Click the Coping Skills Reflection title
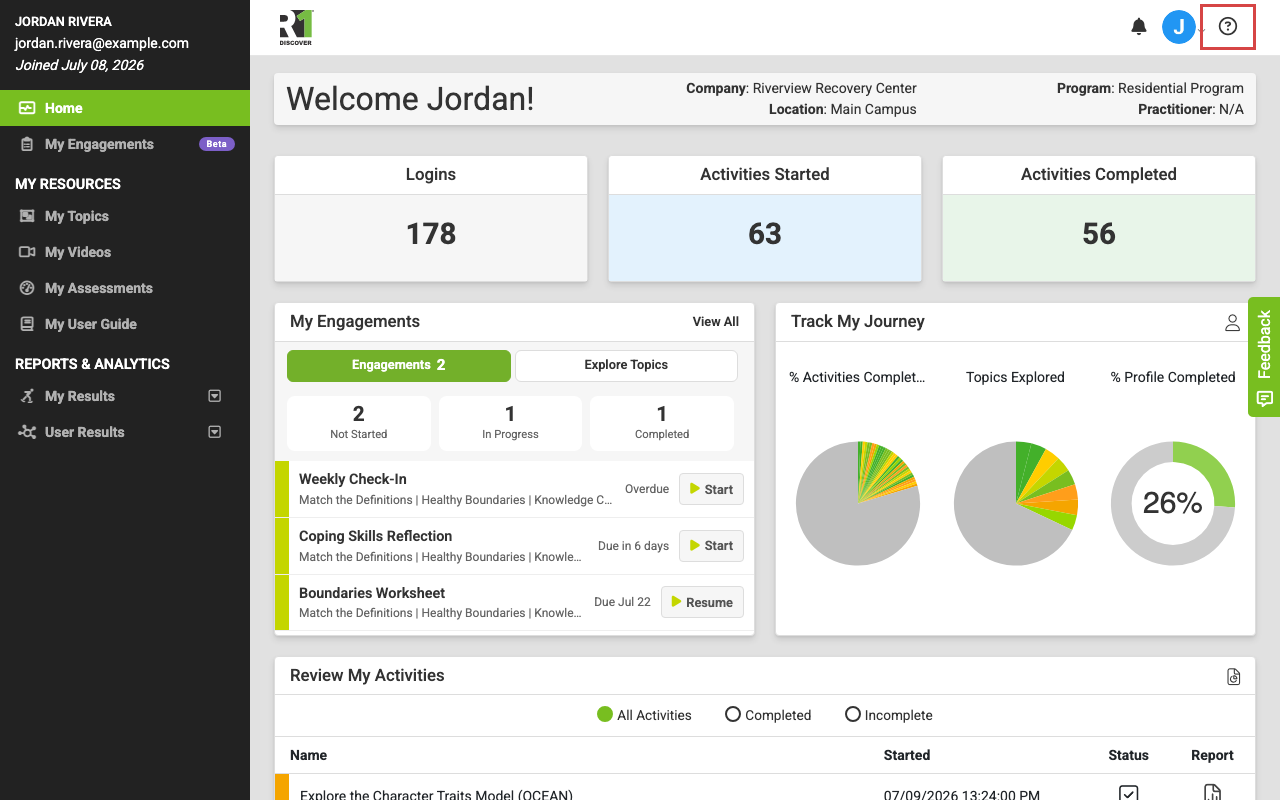The width and height of the screenshot is (1280, 800). click(375, 536)
